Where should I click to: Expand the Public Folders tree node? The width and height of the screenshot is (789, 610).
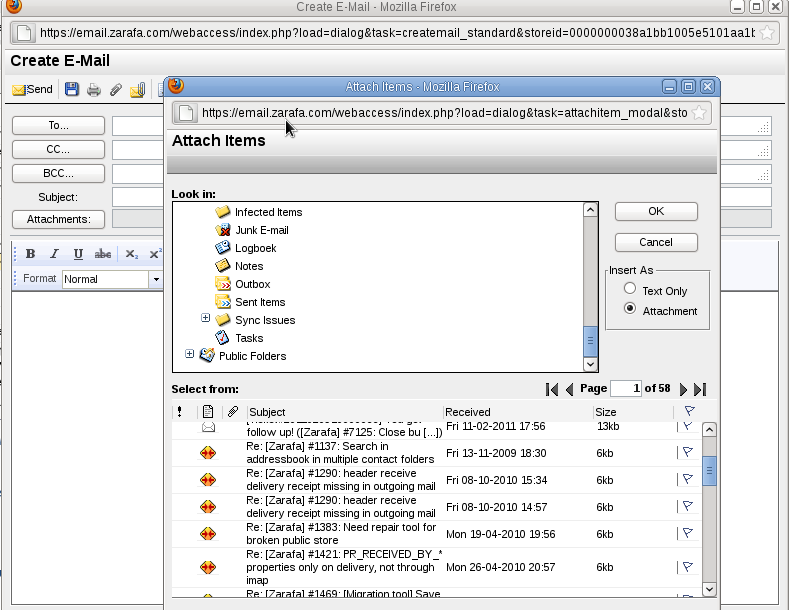(x=190, y=355)
